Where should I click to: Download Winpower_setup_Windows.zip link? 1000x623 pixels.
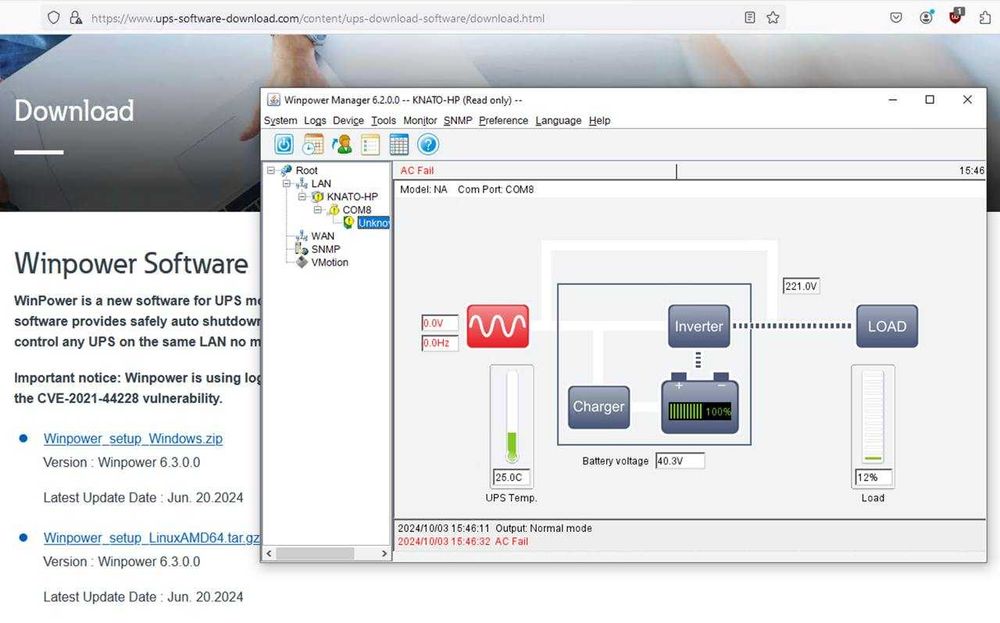tap(133, 439)
